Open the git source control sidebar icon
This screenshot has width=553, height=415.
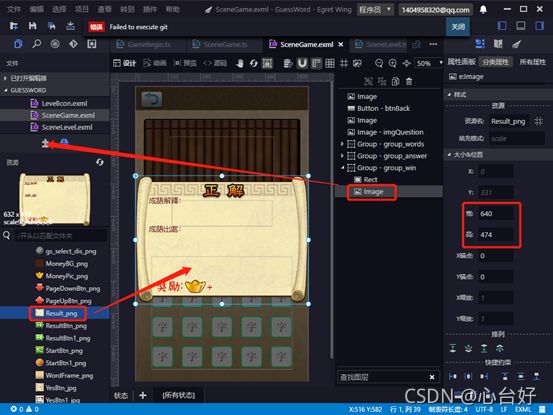pyautogui.click(x=73, y=44)
